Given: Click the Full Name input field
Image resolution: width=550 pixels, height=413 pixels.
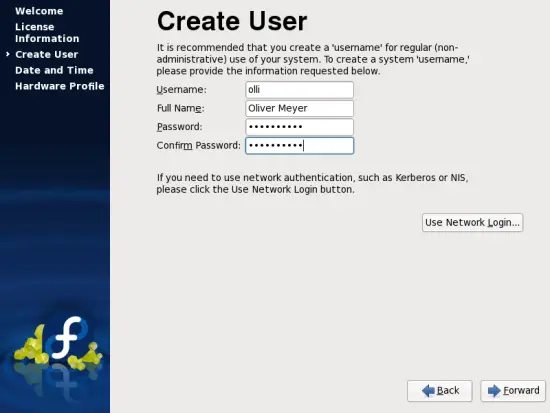Looking at the screenshot, I should (x=300, y=108).
